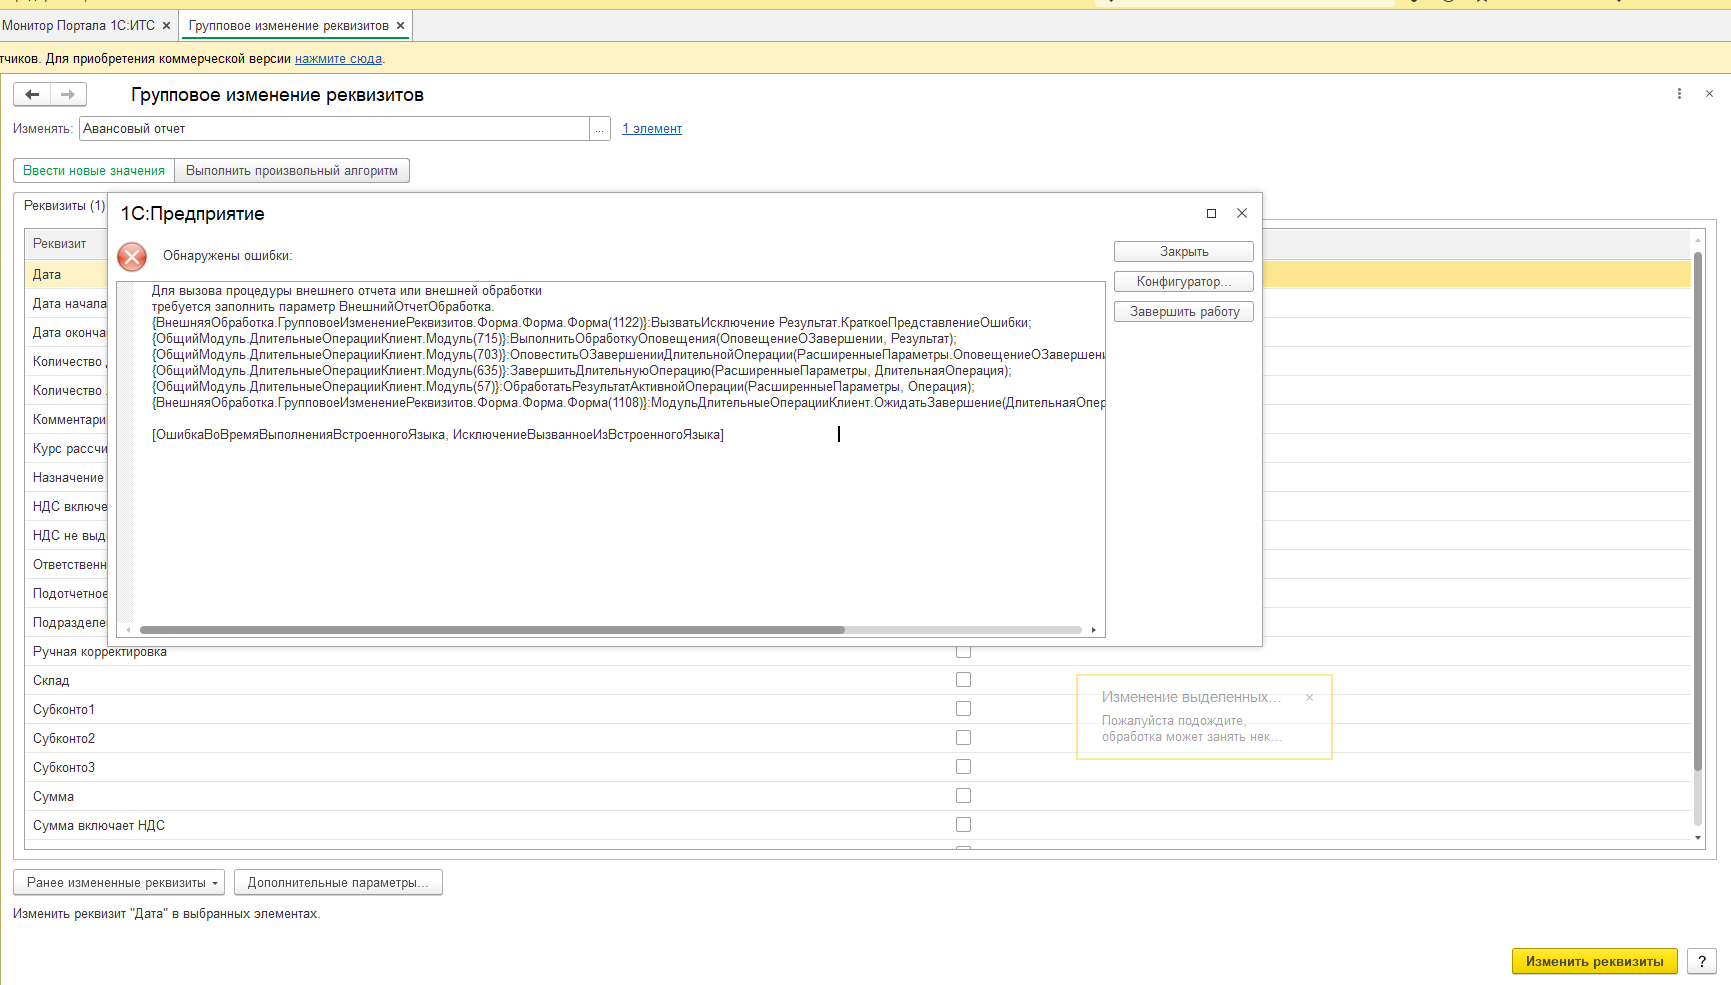The image size is (1731, 985).
Task: Go forward with the right arrow button
Action: click(68, 94)
